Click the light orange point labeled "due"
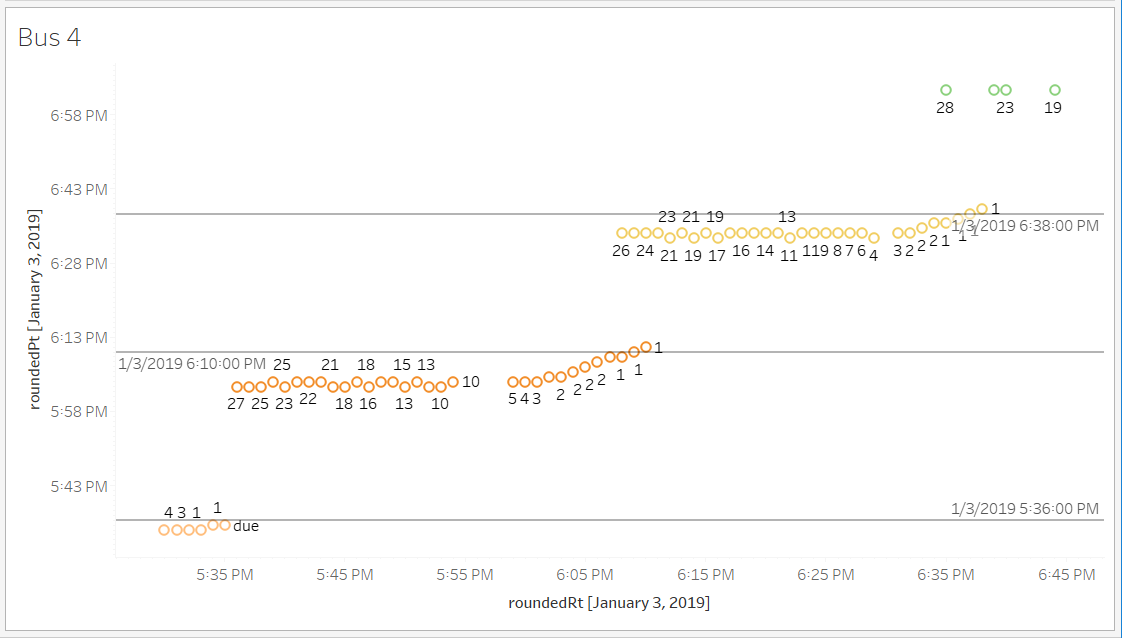The height and width of the screenshot is (638, 1122). click(x=225, y=525)
